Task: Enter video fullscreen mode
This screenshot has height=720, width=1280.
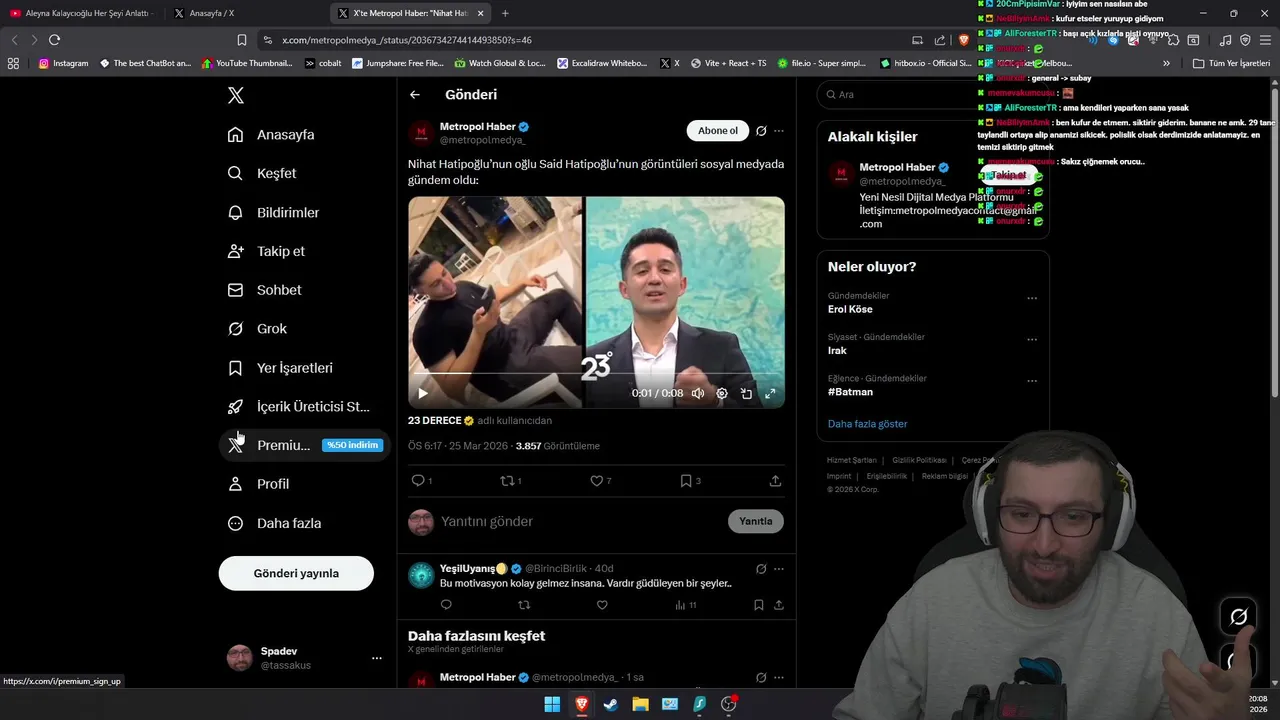Action: coord(770,394)
